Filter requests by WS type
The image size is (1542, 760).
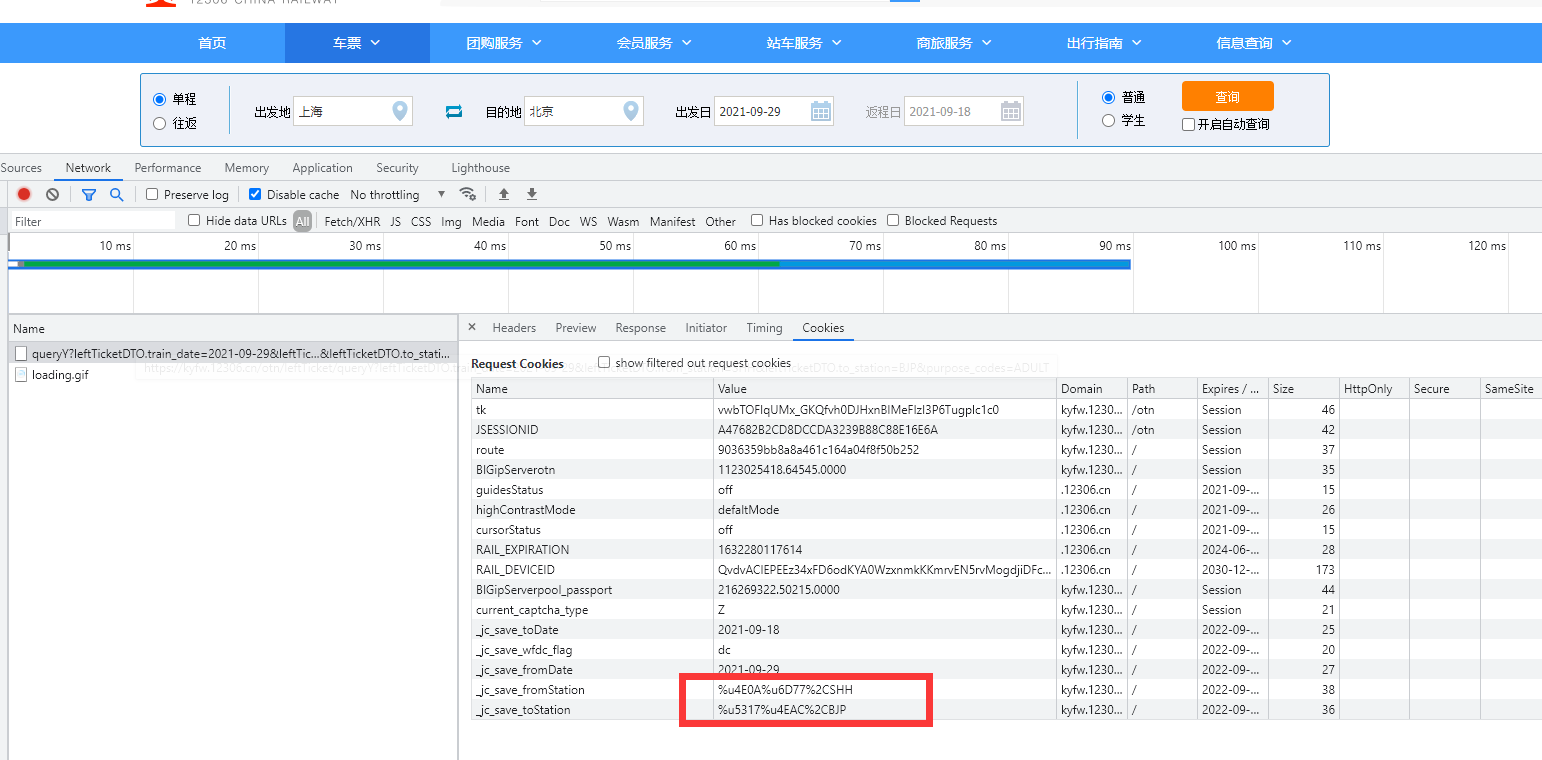click(x=588, y=221)
